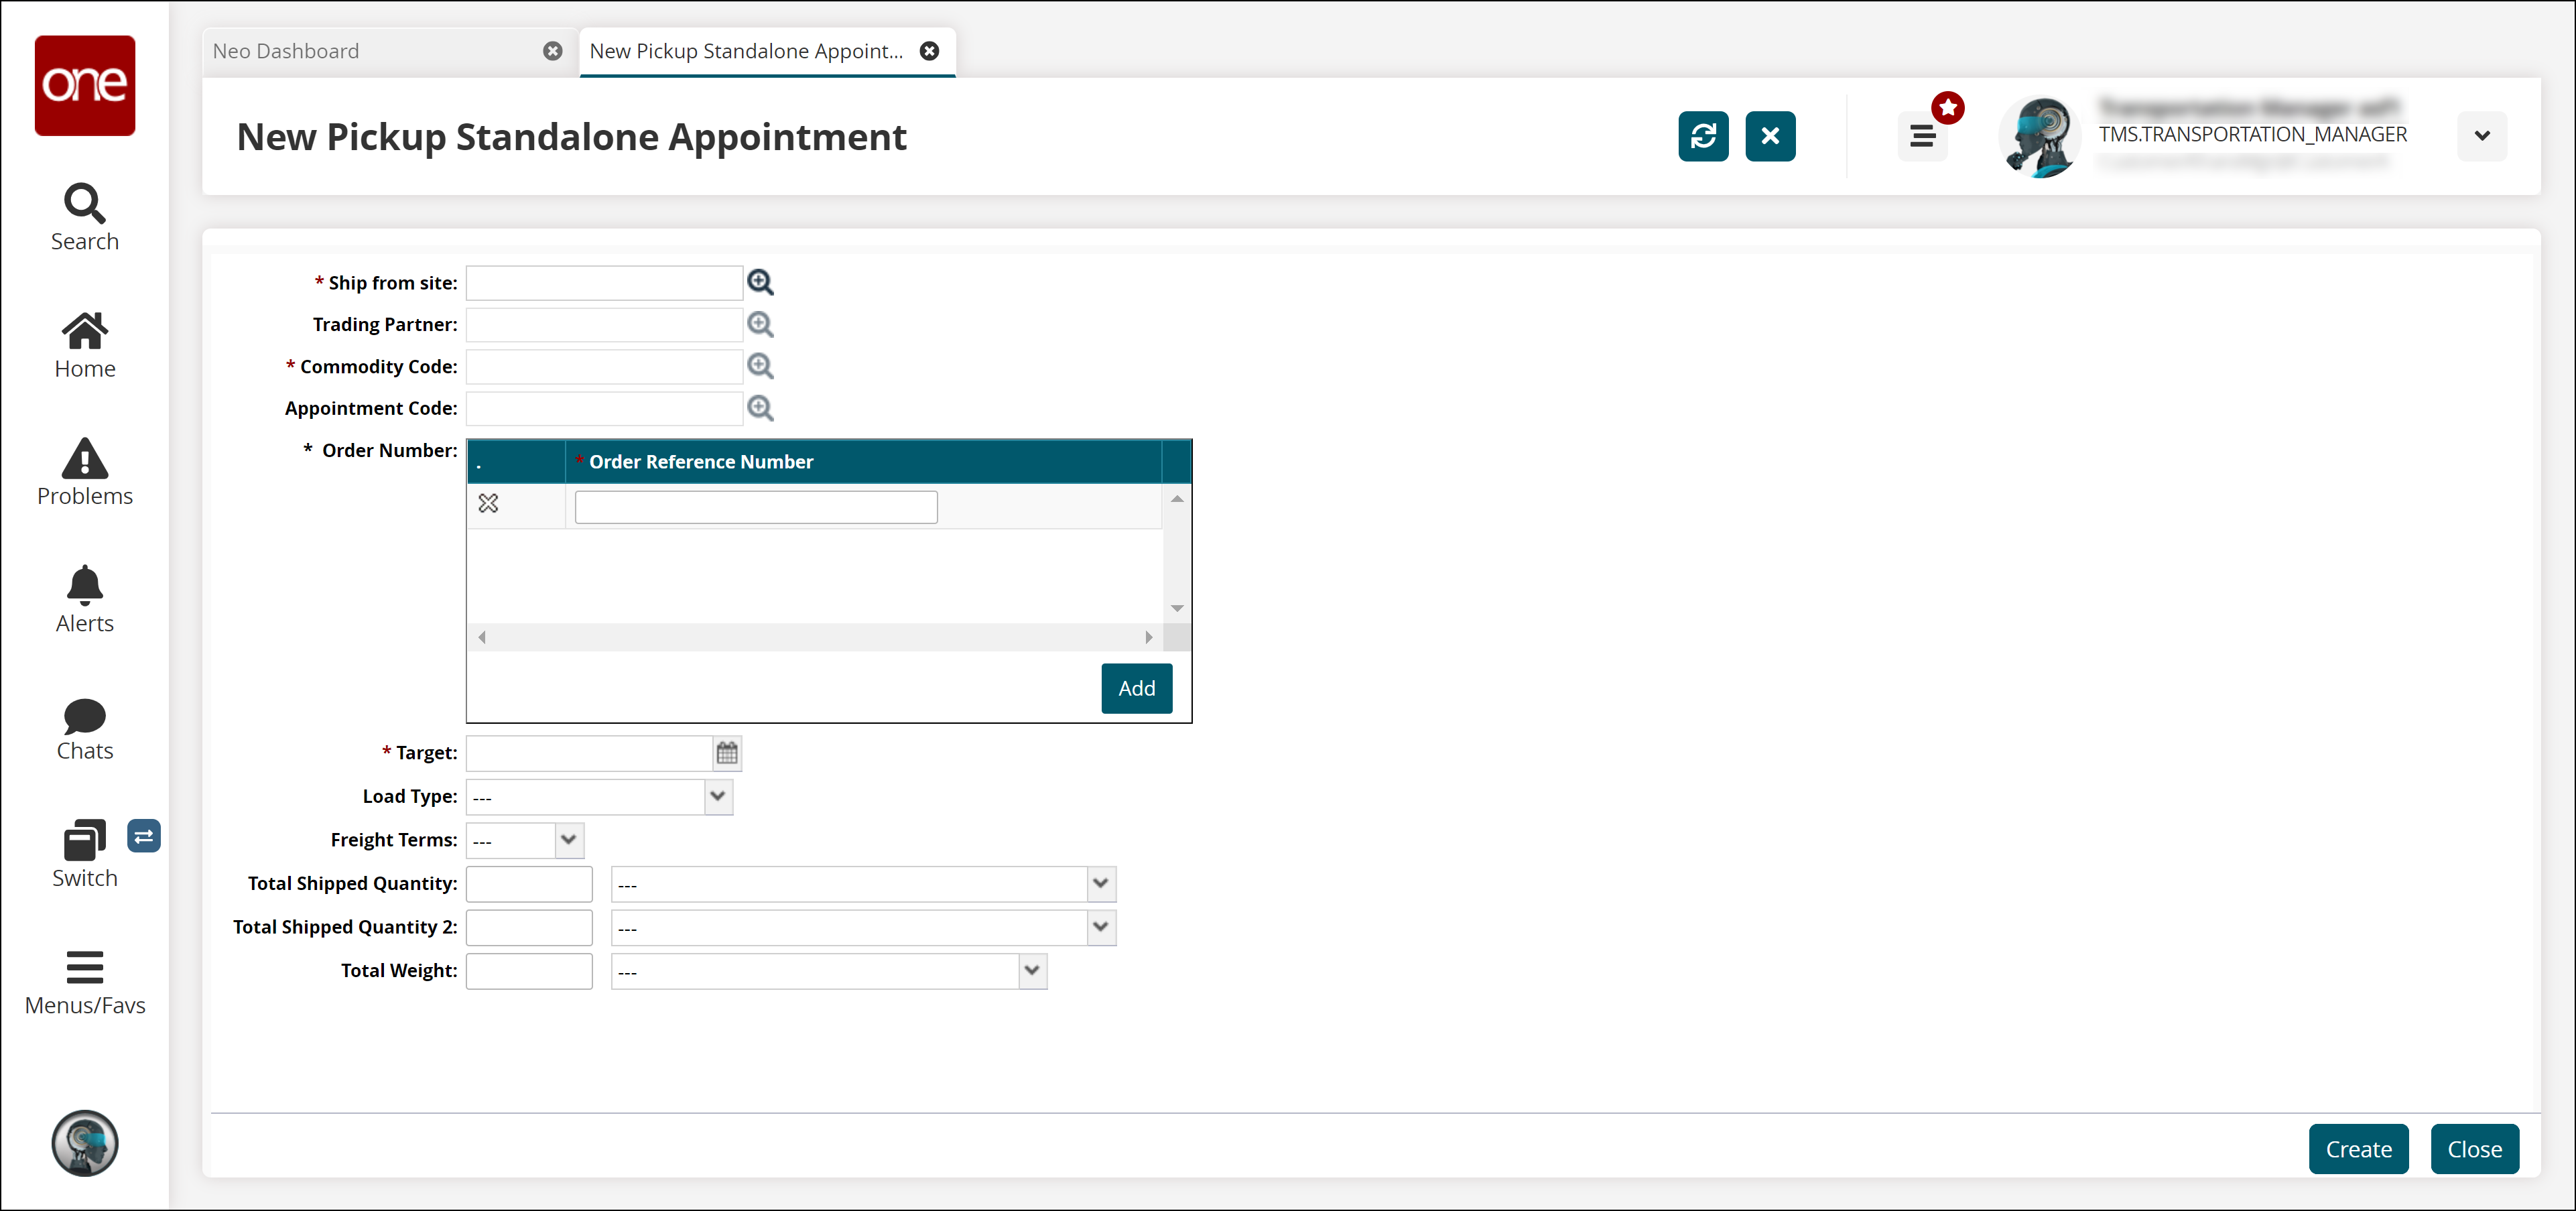This screenshot has width=2576, height=1211.
Task: Open the Ship from site lookup magnifier
Action: [x=760, y=283]
